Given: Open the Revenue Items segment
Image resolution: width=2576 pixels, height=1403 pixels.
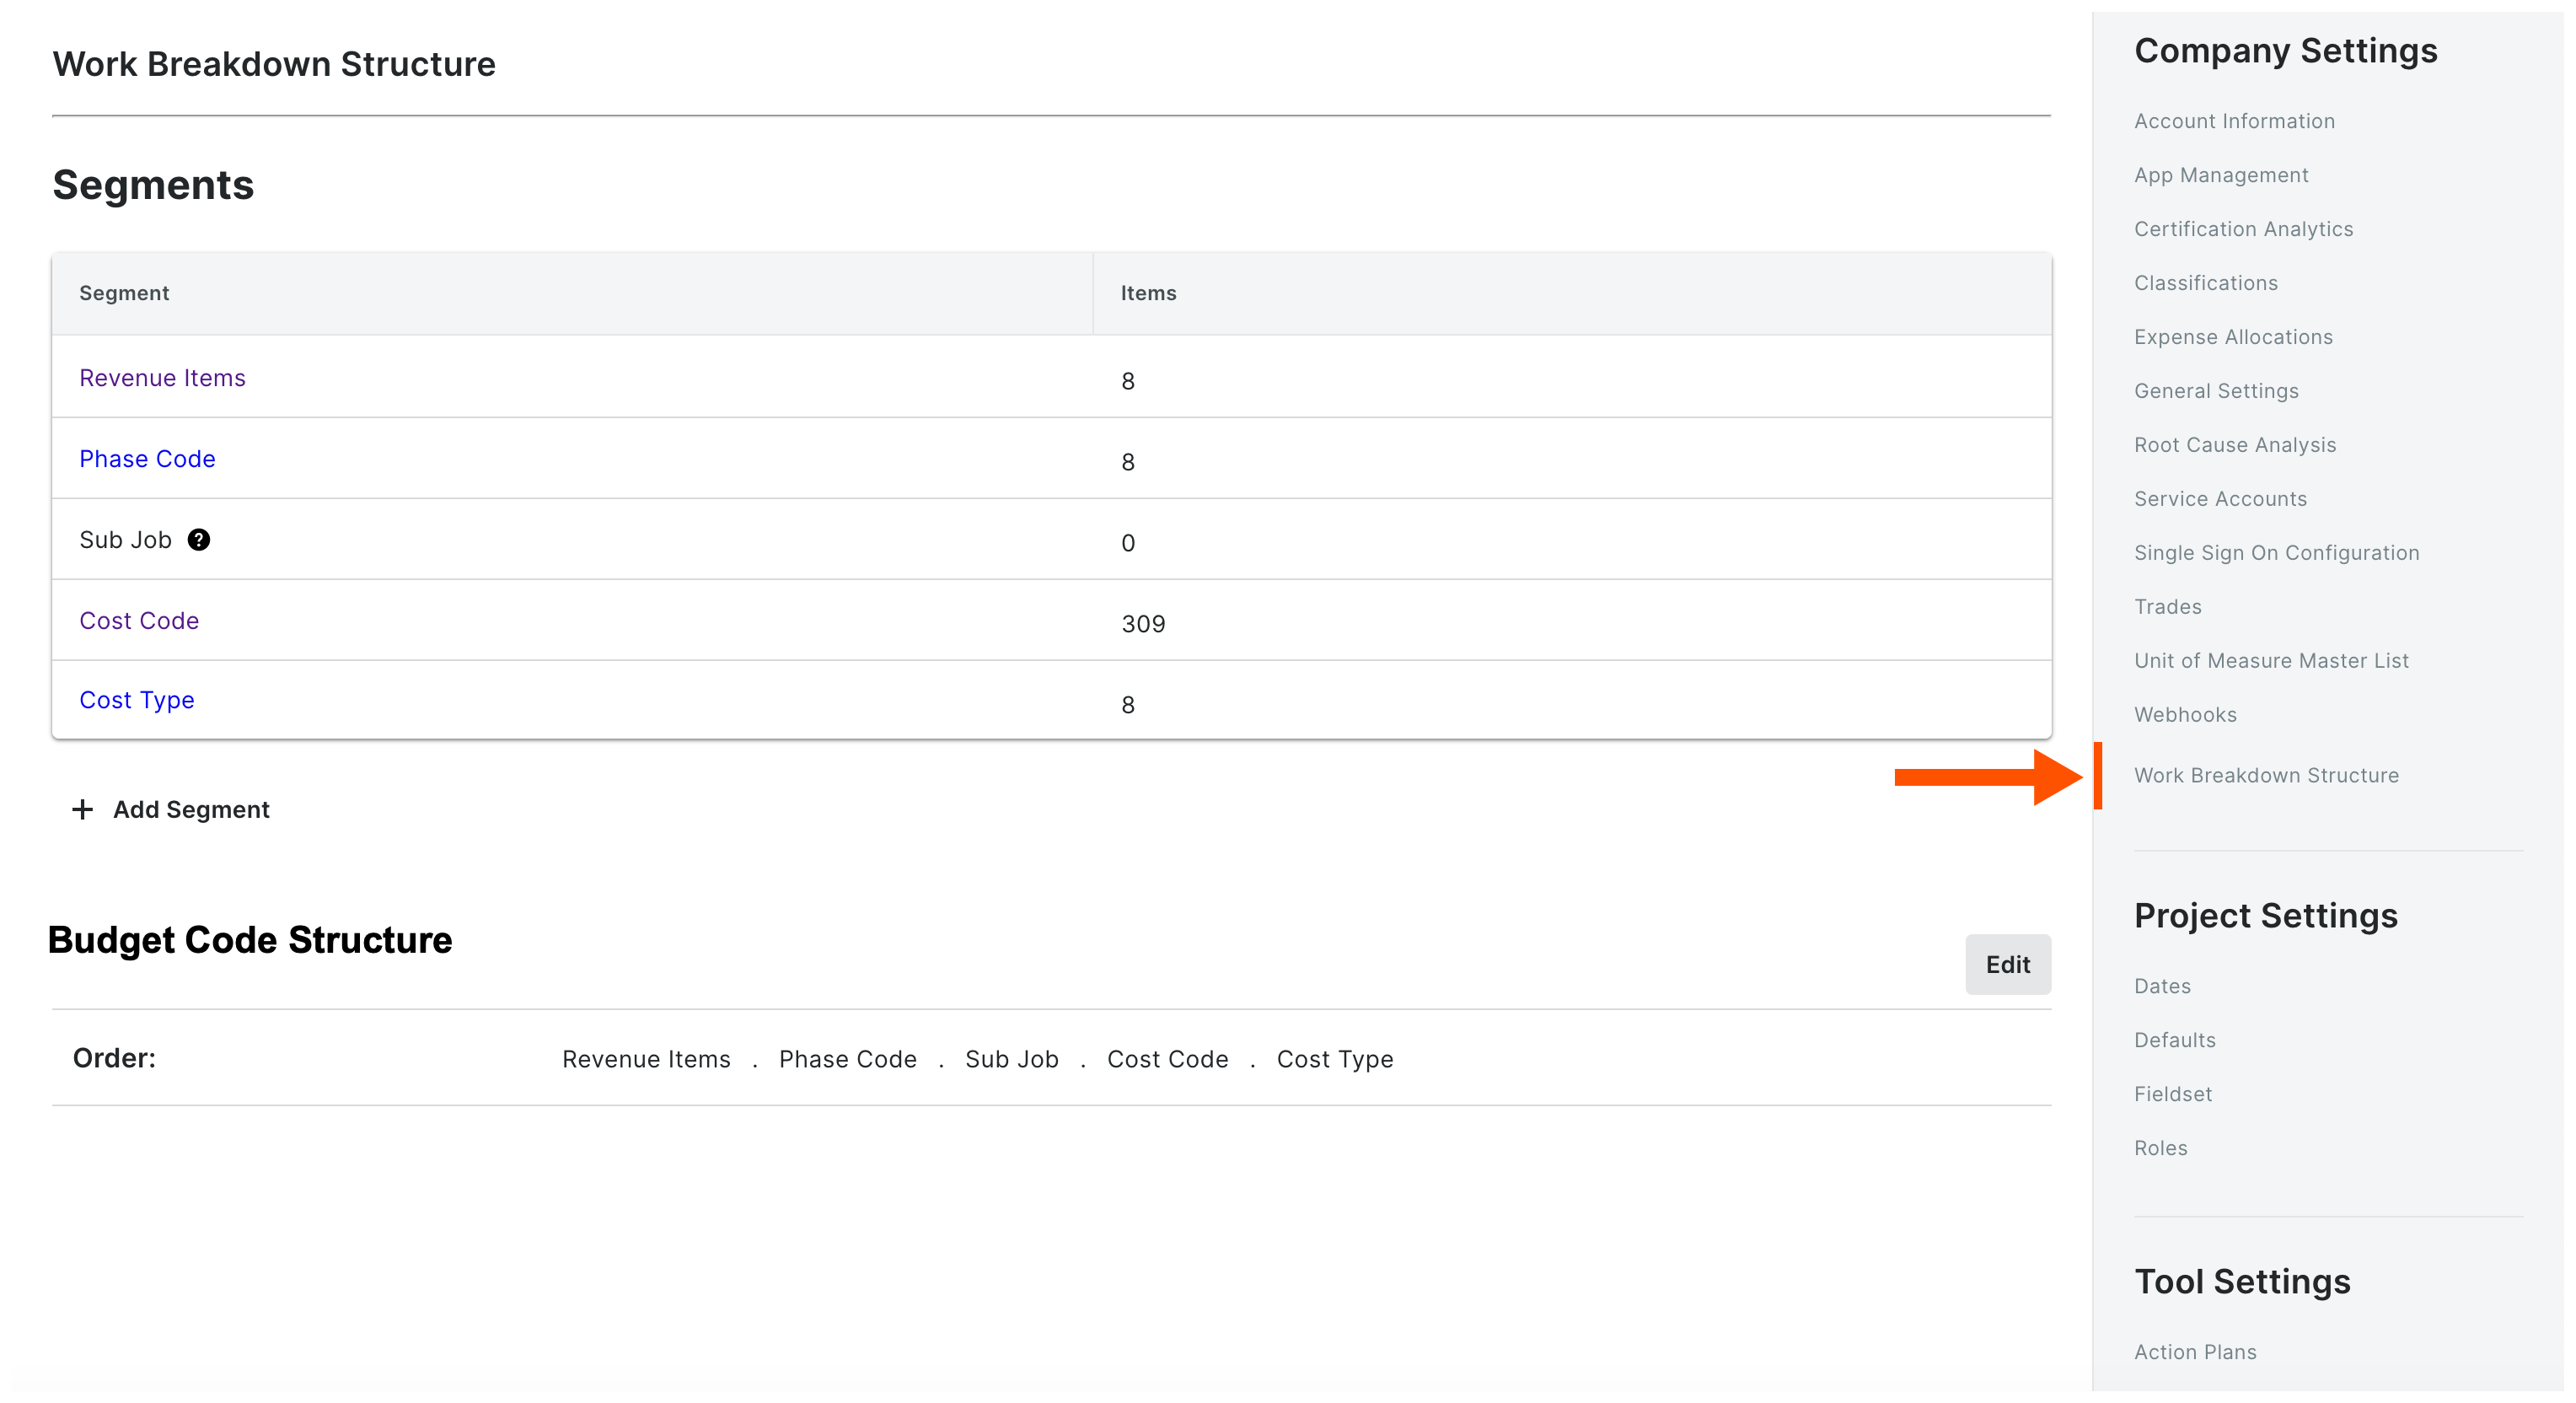Looking at the screenshot, I should (x=162, y=378).
